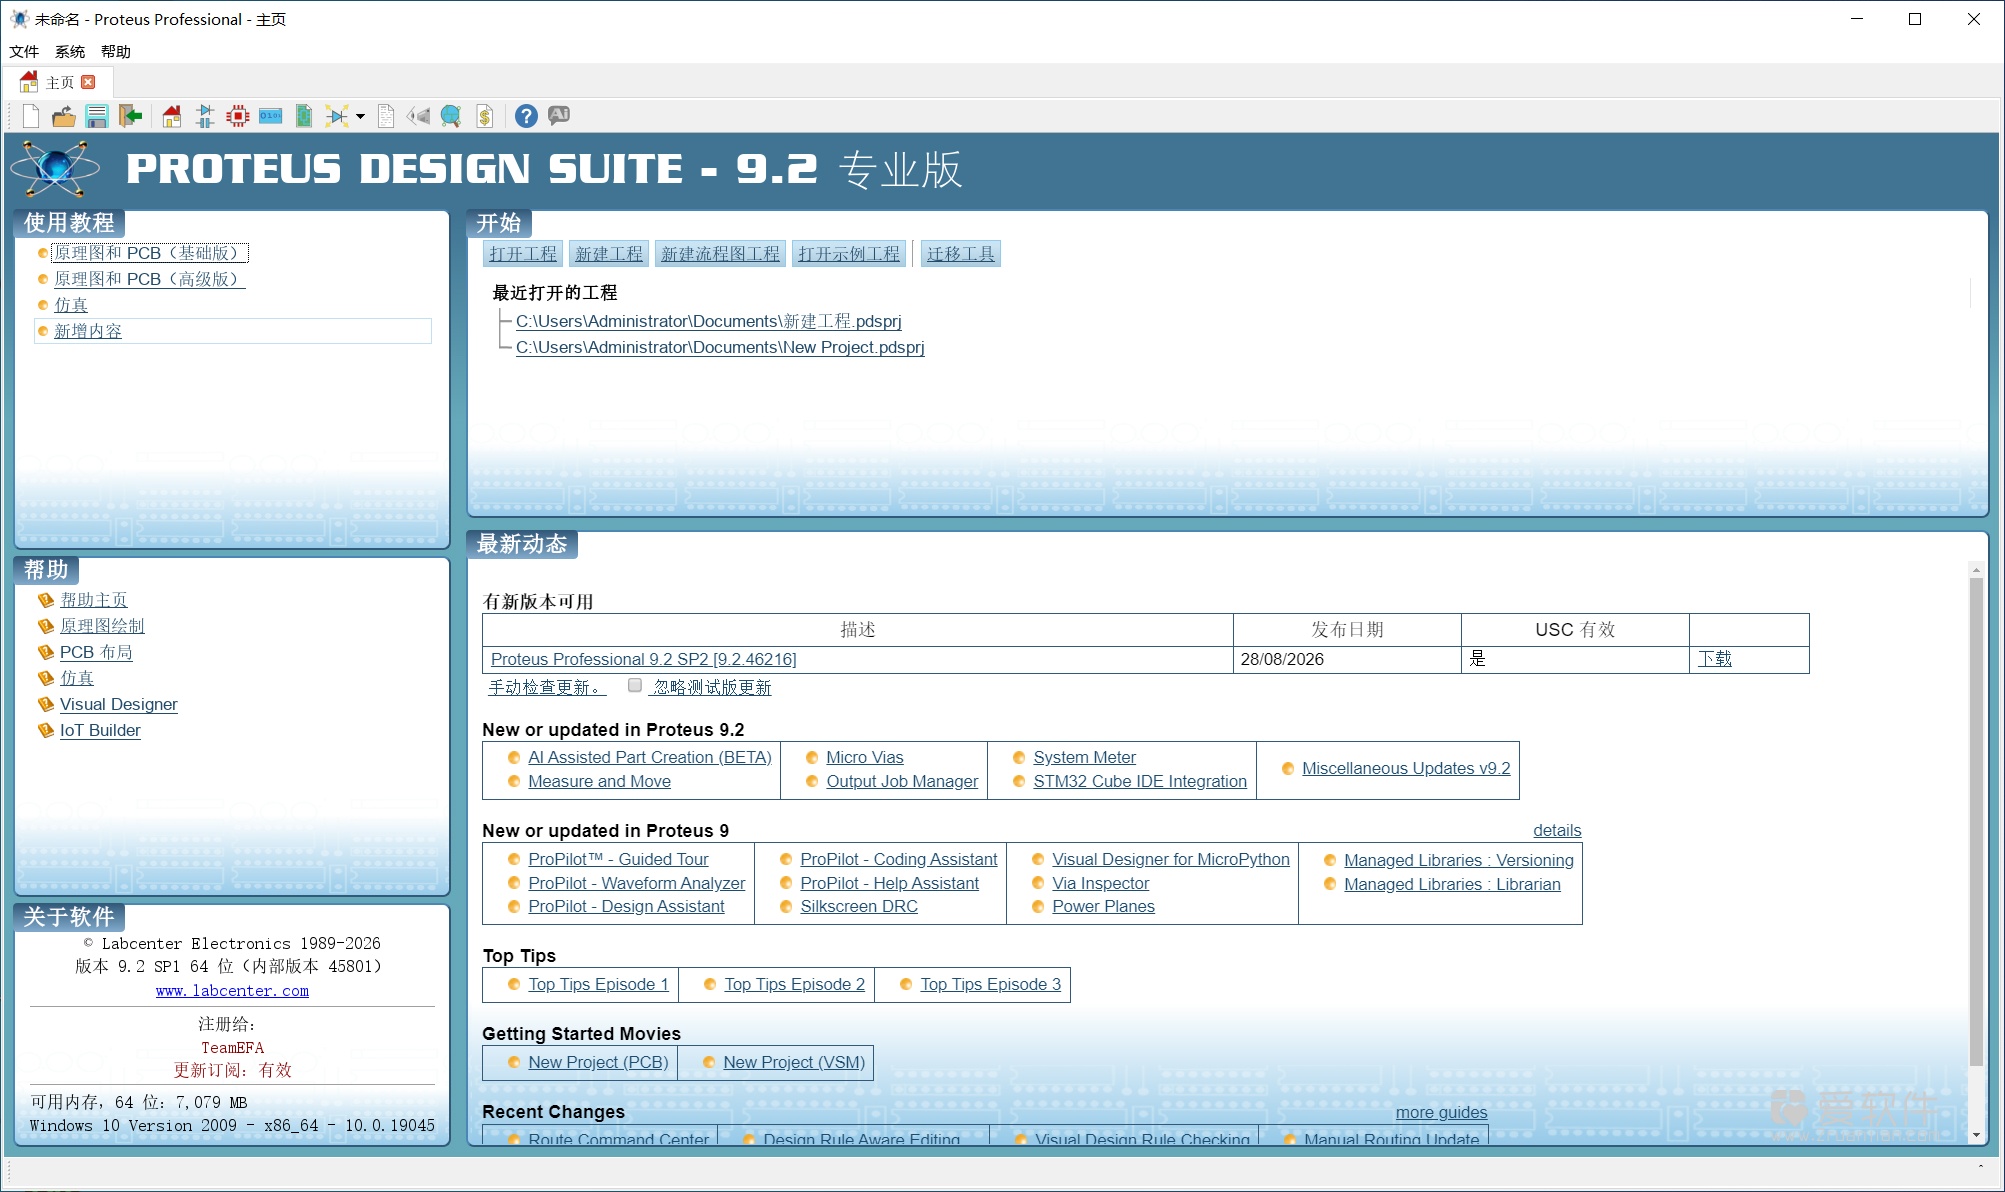Click the Design Explorer diode icon
The image size is (2005, 1192).
pos(337,116)
